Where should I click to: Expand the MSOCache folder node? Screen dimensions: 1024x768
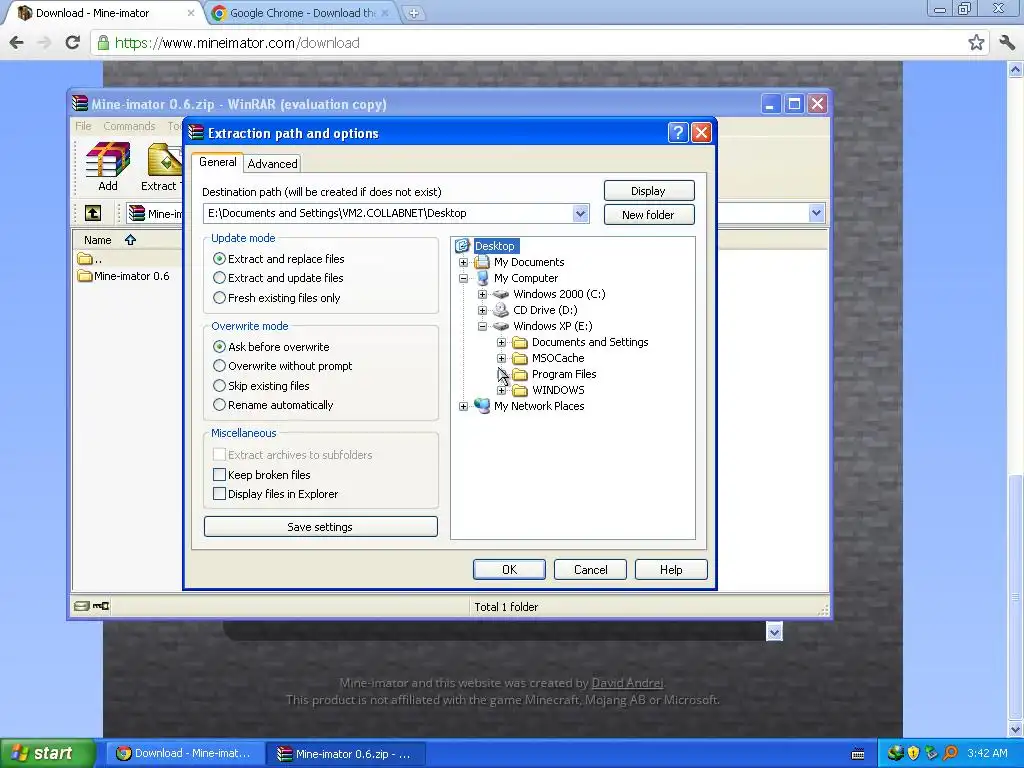point(501,358)
